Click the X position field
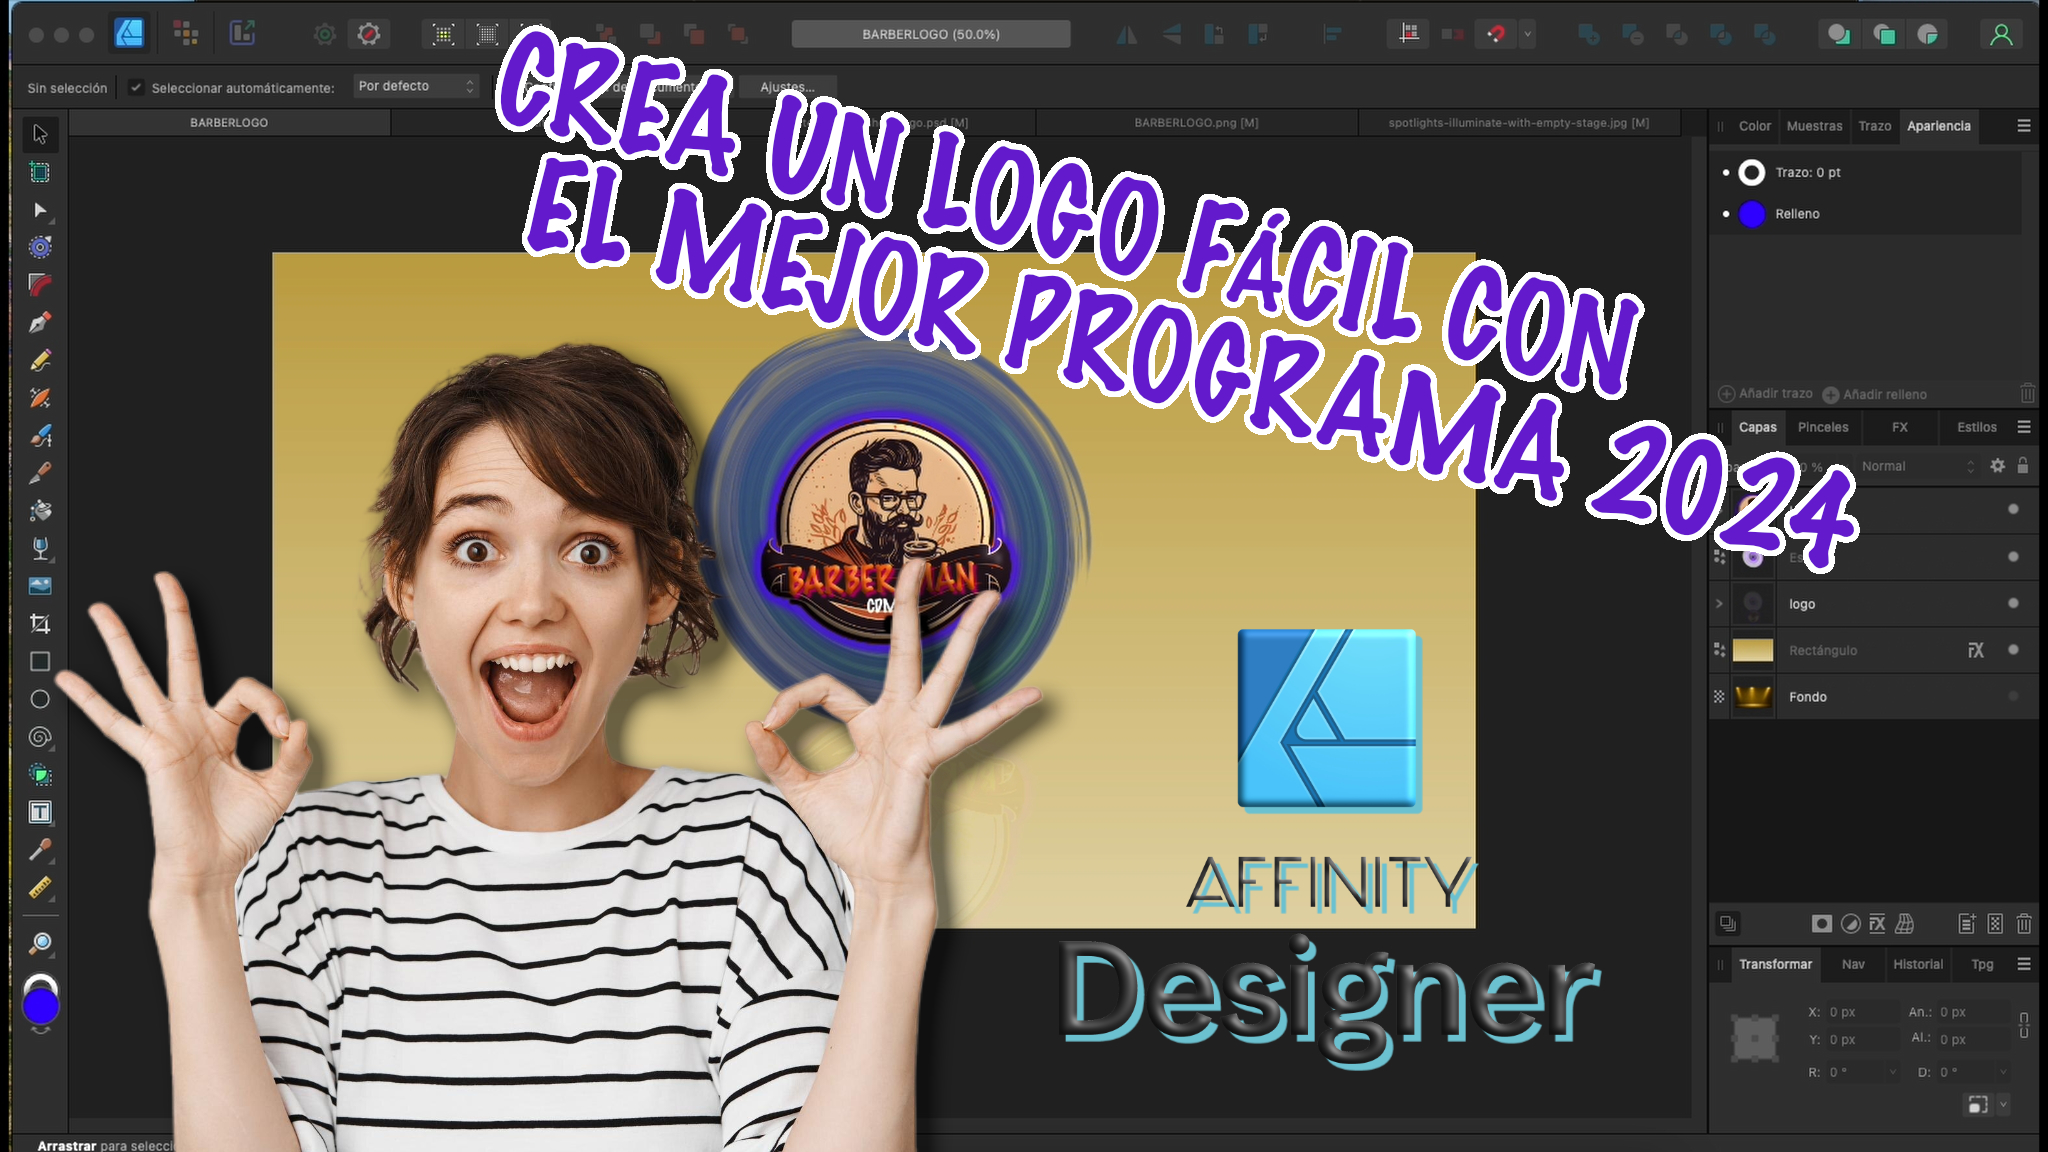The height and width of the screenshot is (1152, 2048). pyautogui.click(x=1862, y=1012)
